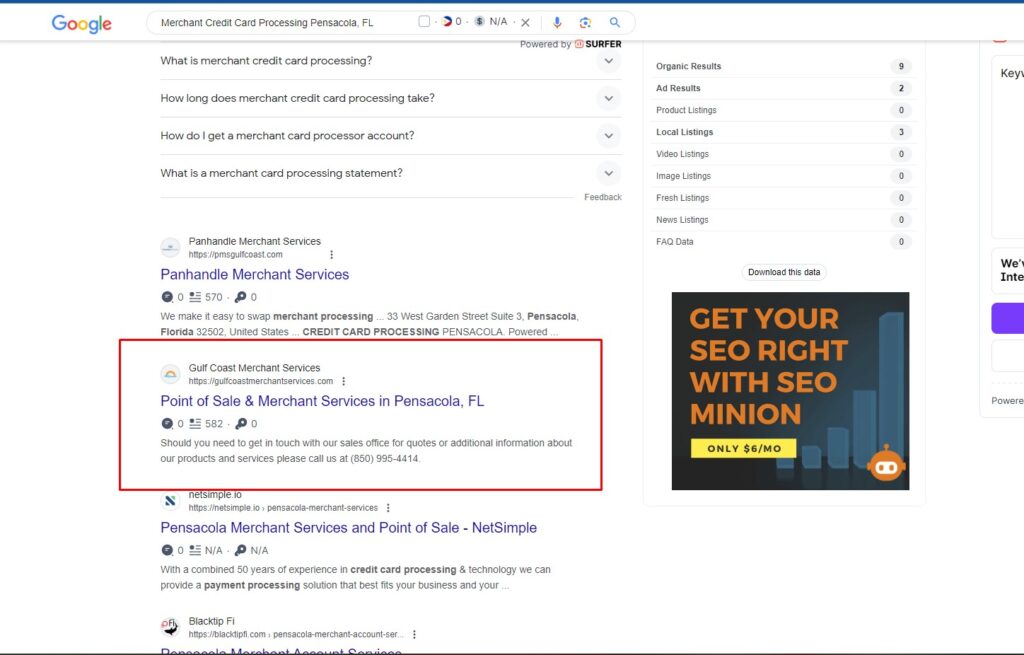
Task: Select the Ad Results row
Action: click(x=784, y=88)
